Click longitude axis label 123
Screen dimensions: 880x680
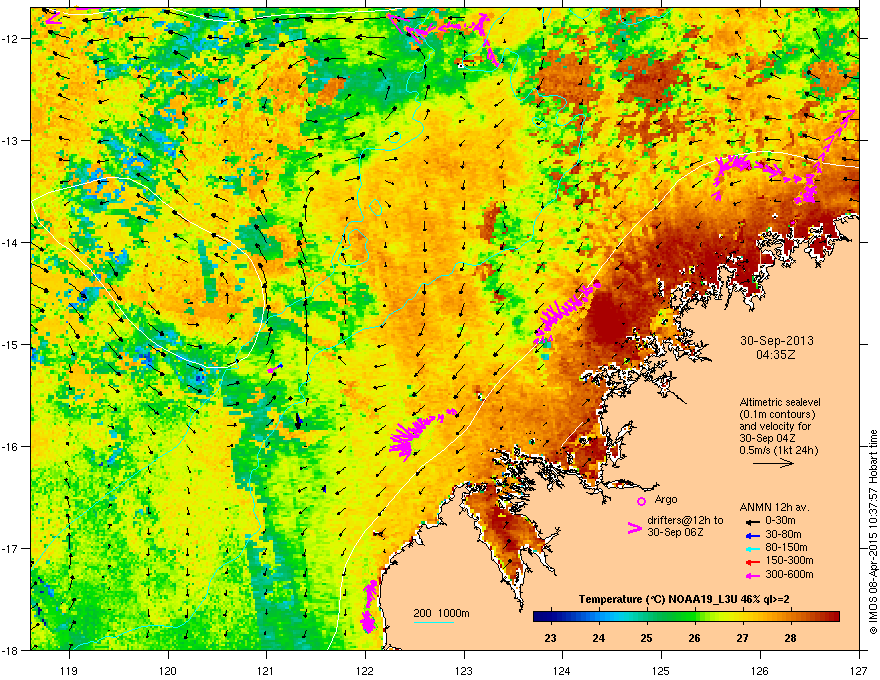(464, 670)
